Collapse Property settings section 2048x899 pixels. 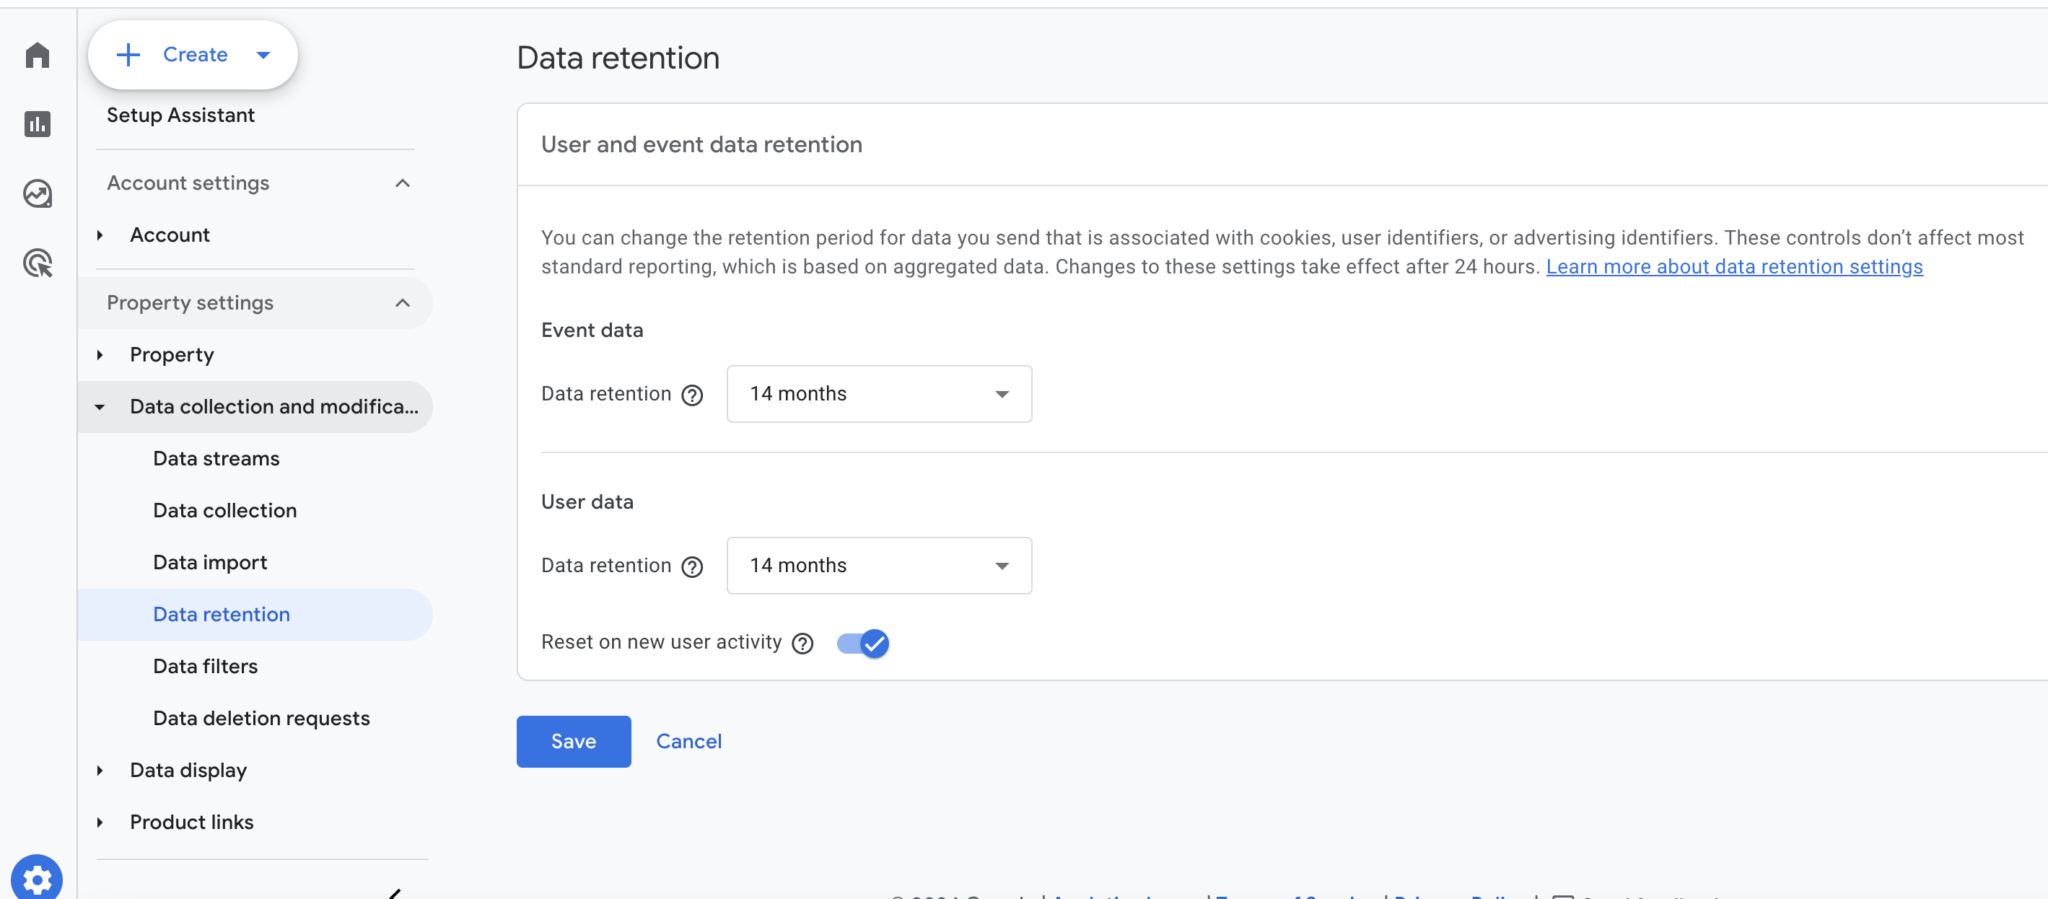pyautogui.click(x=402, y=303)
